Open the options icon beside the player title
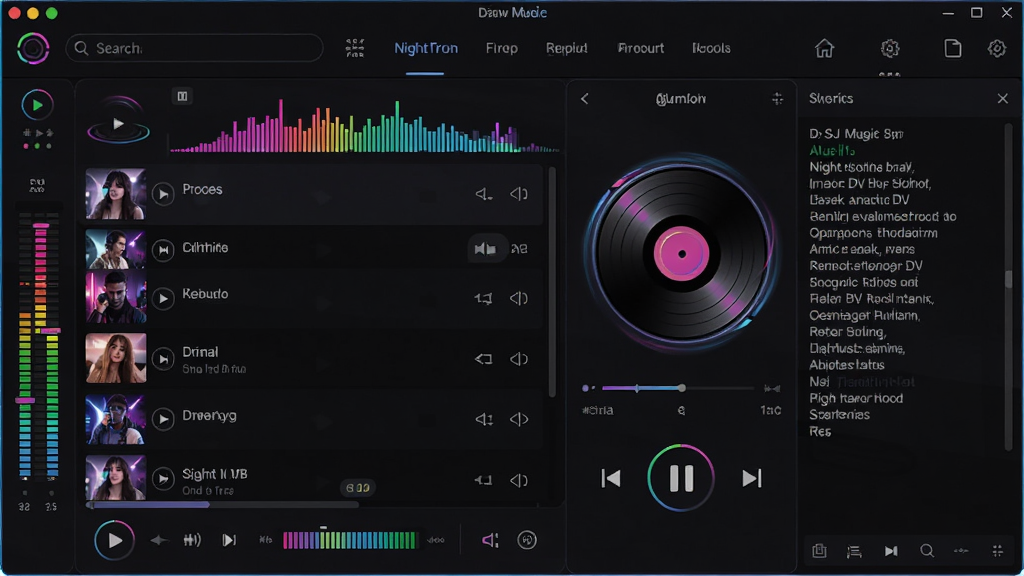 tap(777, 99)
